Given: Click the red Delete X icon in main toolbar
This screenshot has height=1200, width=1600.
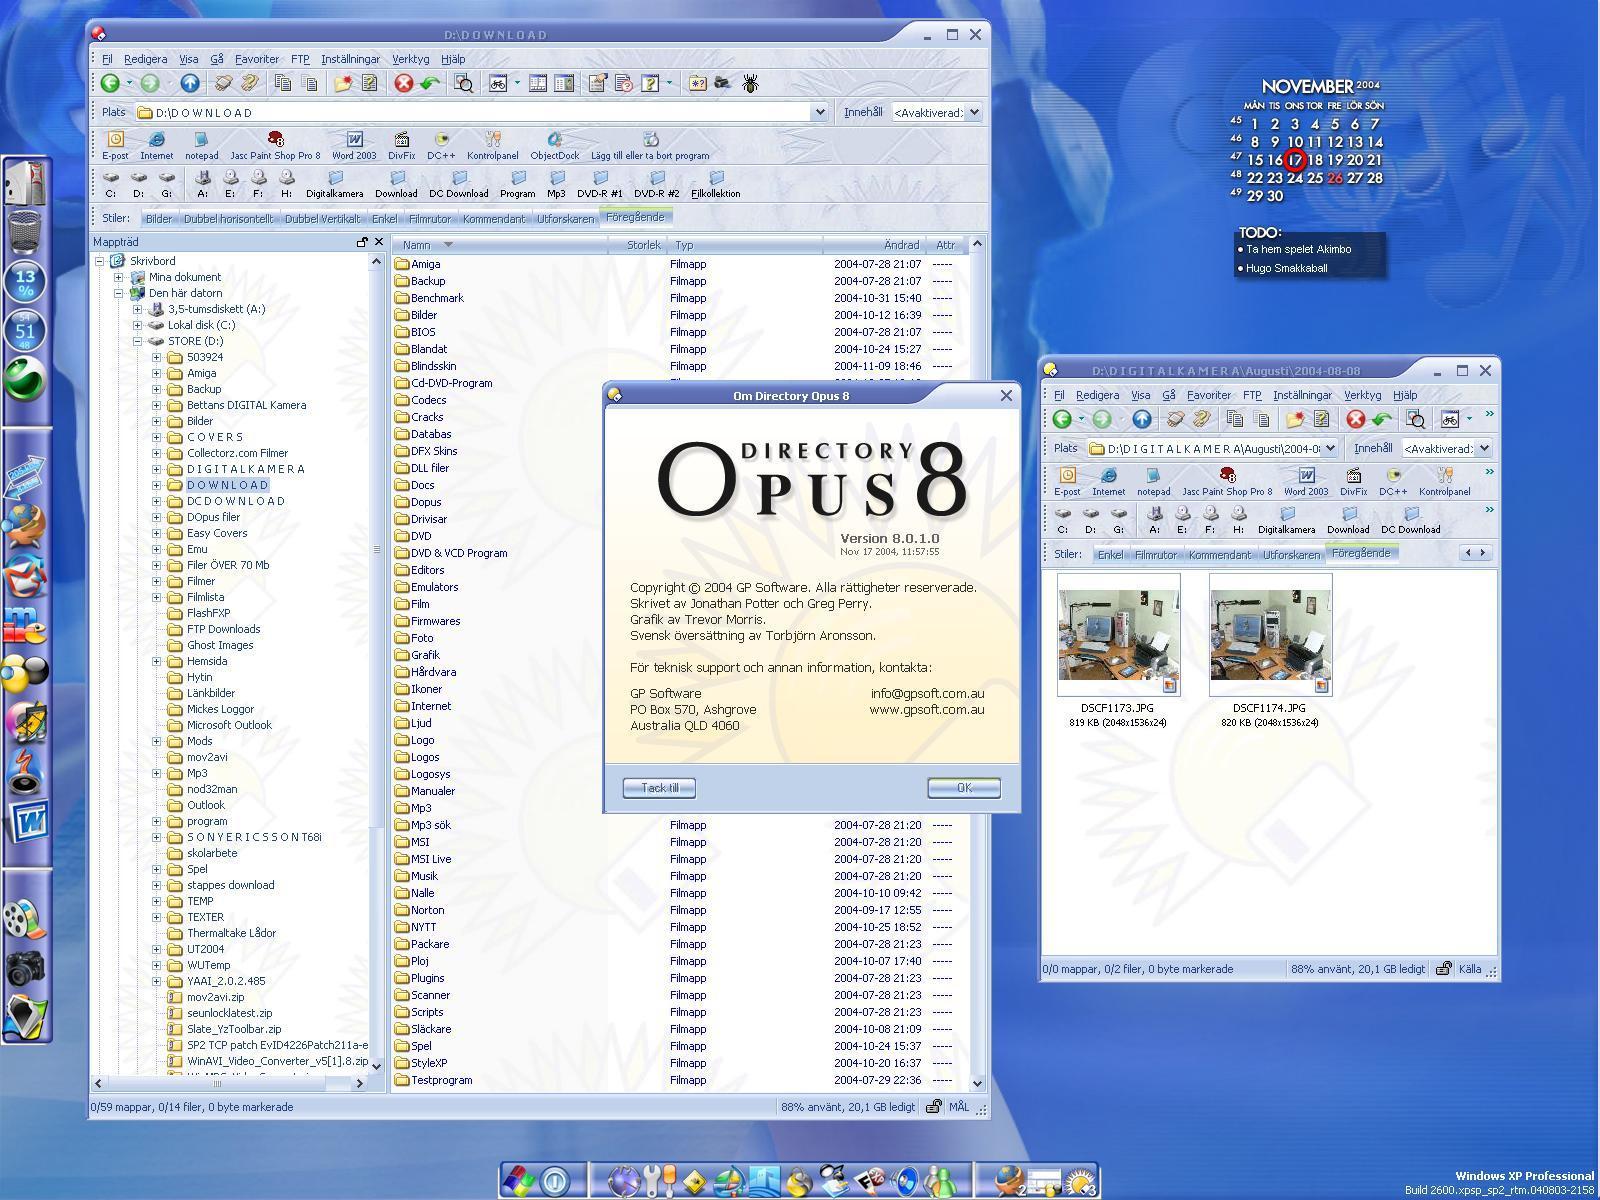Looking at the screenshot, I should 404,84.
